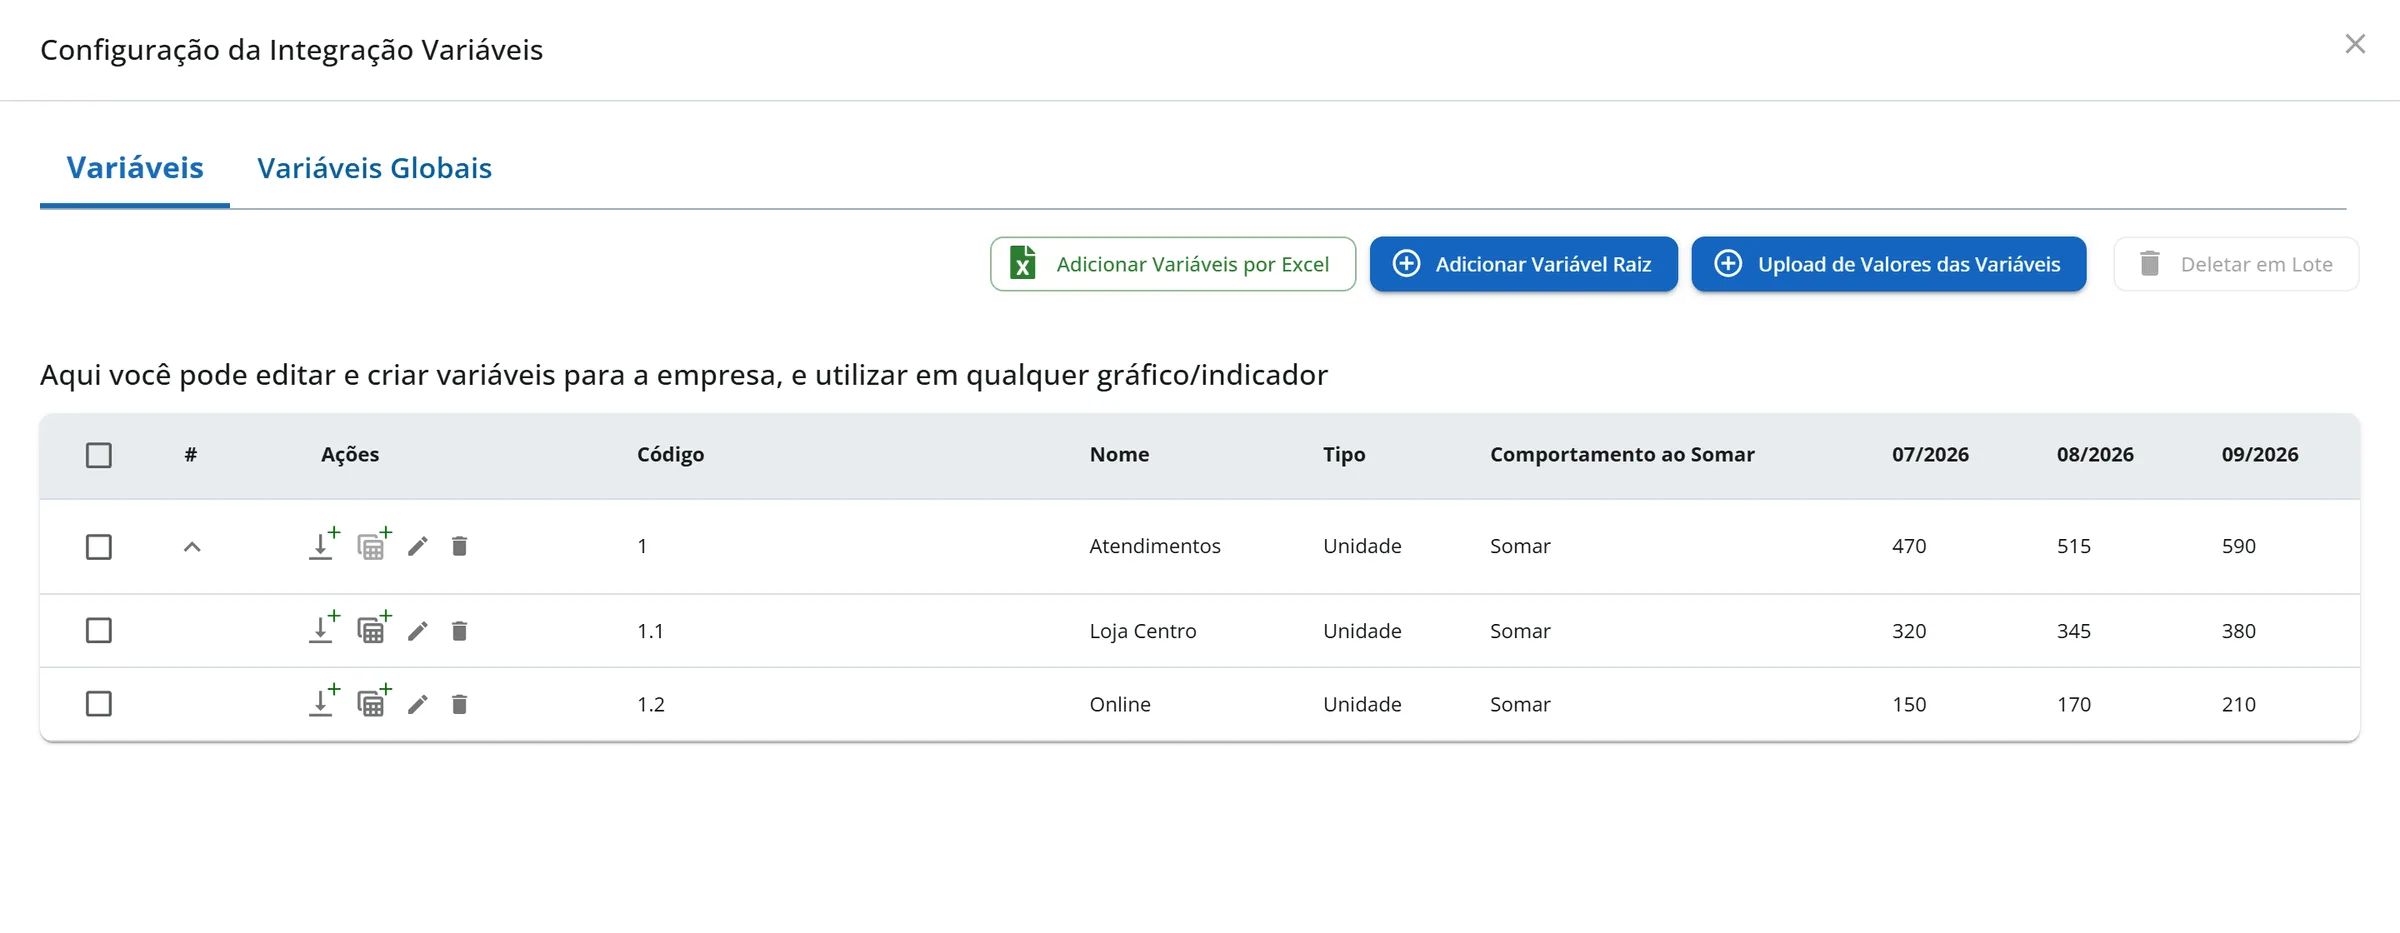Click add sub-variable icon in Loja Centro row
Viewport: 2400px width, 933px height.
tap(323, 629)
